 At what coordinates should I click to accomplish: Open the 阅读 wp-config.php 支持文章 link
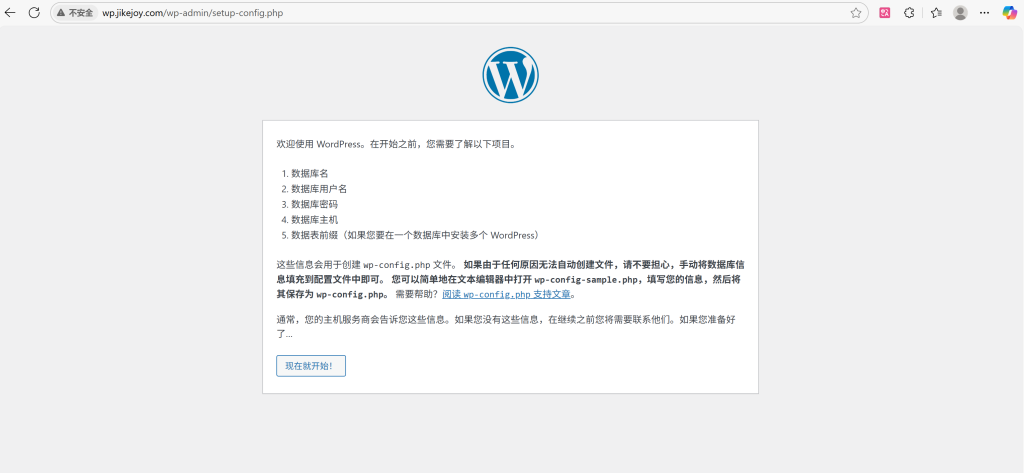pyautogui.click(x=506, y=294)
